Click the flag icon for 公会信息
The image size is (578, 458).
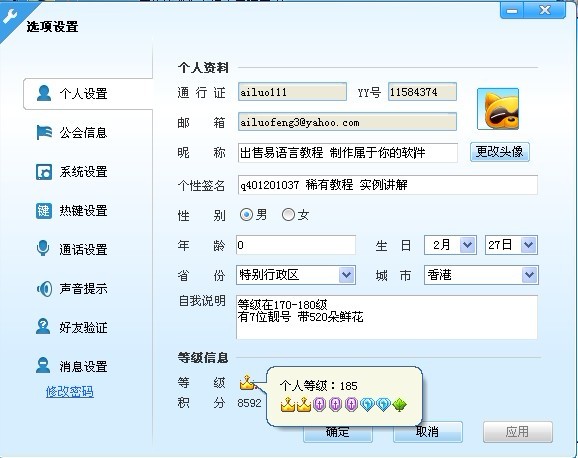coord(44,132)
